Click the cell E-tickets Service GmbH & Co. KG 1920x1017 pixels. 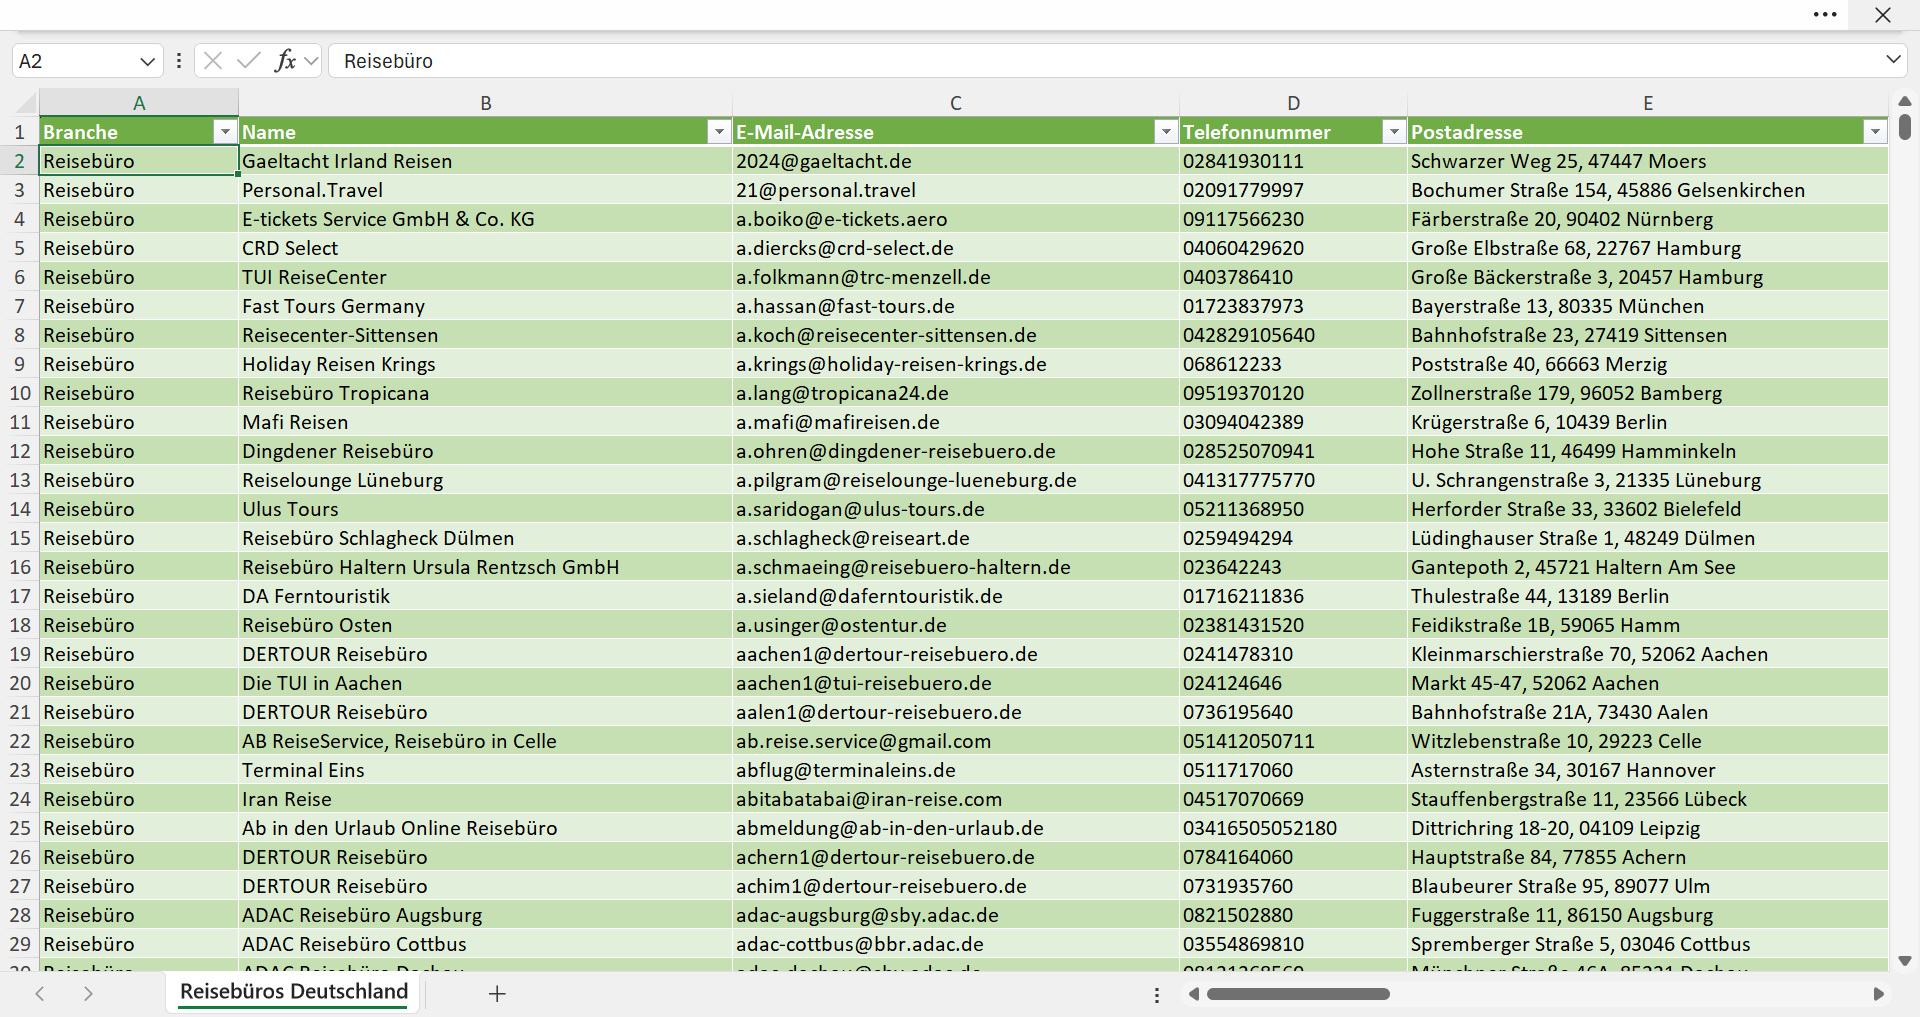tap(486, 219)
